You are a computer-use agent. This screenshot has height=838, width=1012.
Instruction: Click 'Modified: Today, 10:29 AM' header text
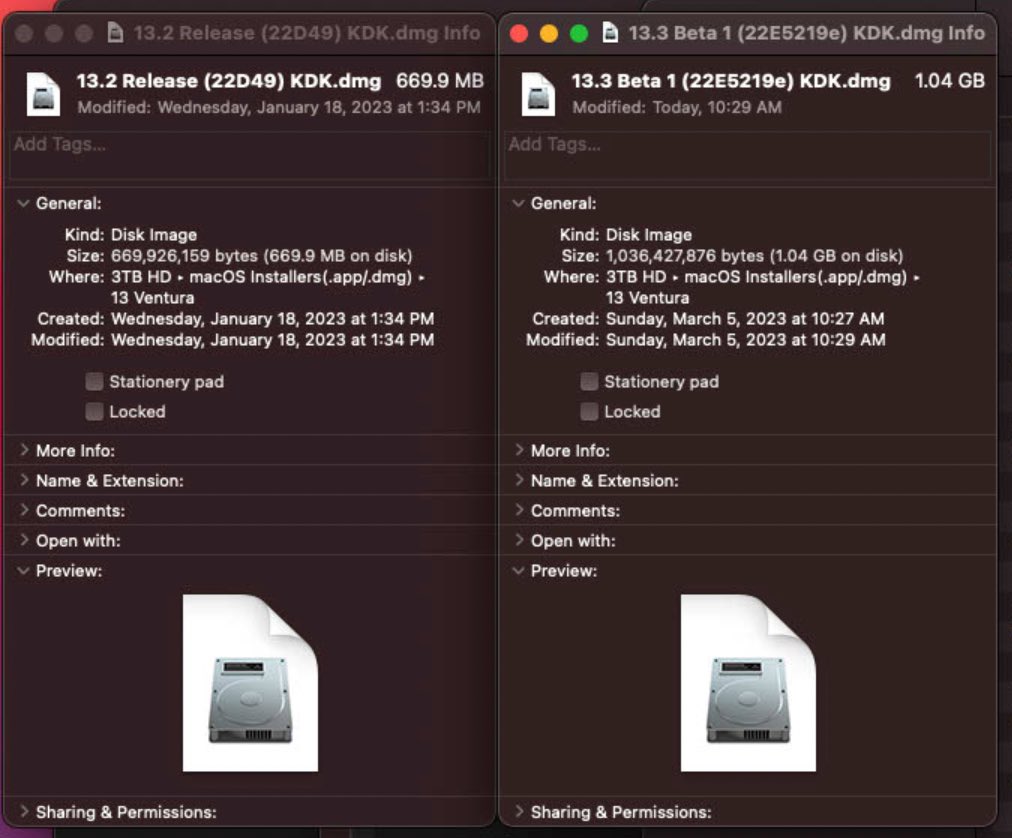676,107
